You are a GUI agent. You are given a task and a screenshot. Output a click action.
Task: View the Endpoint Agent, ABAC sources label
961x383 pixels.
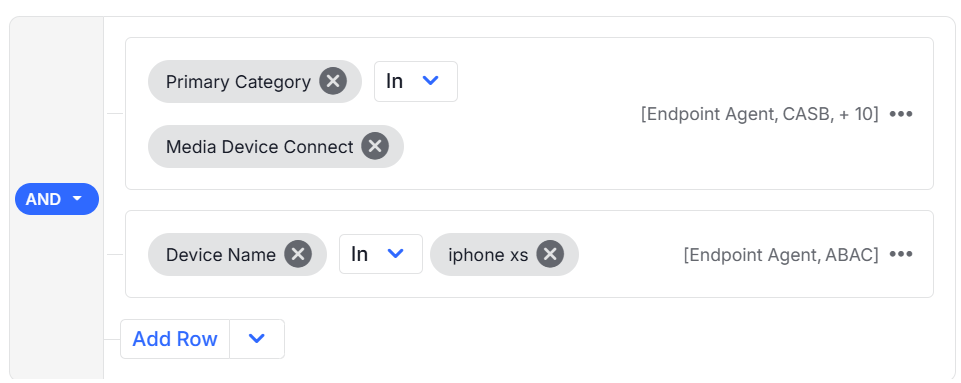point(781,254)
